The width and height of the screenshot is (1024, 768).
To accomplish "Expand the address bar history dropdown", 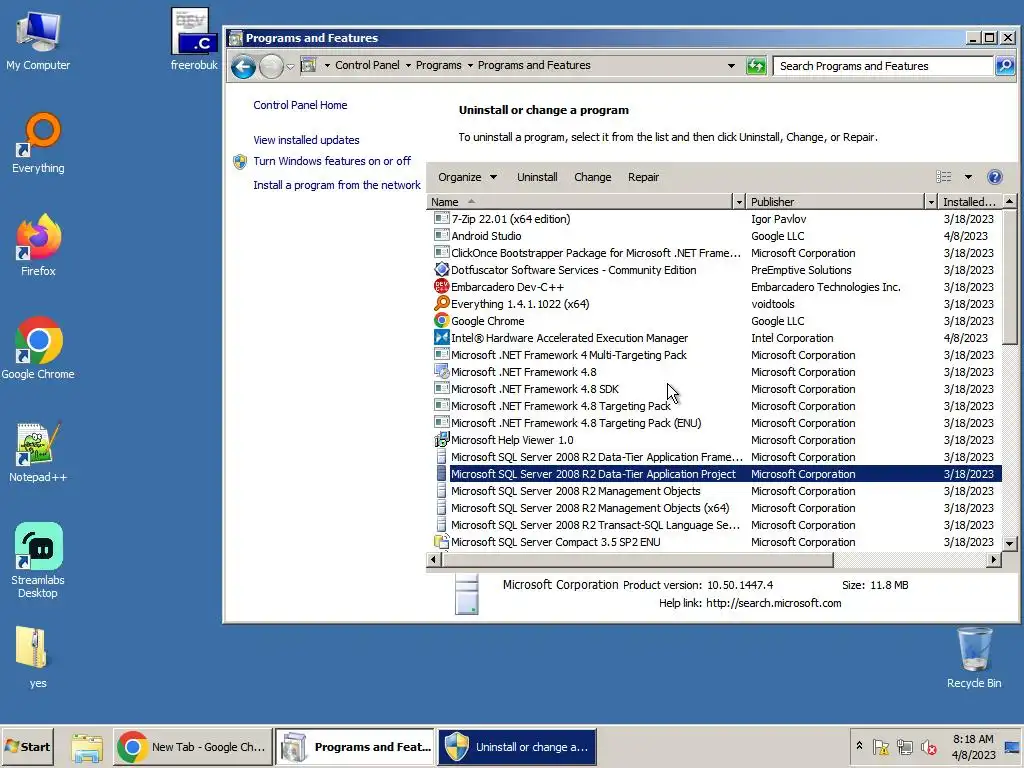I will click(x=731, y=66).
